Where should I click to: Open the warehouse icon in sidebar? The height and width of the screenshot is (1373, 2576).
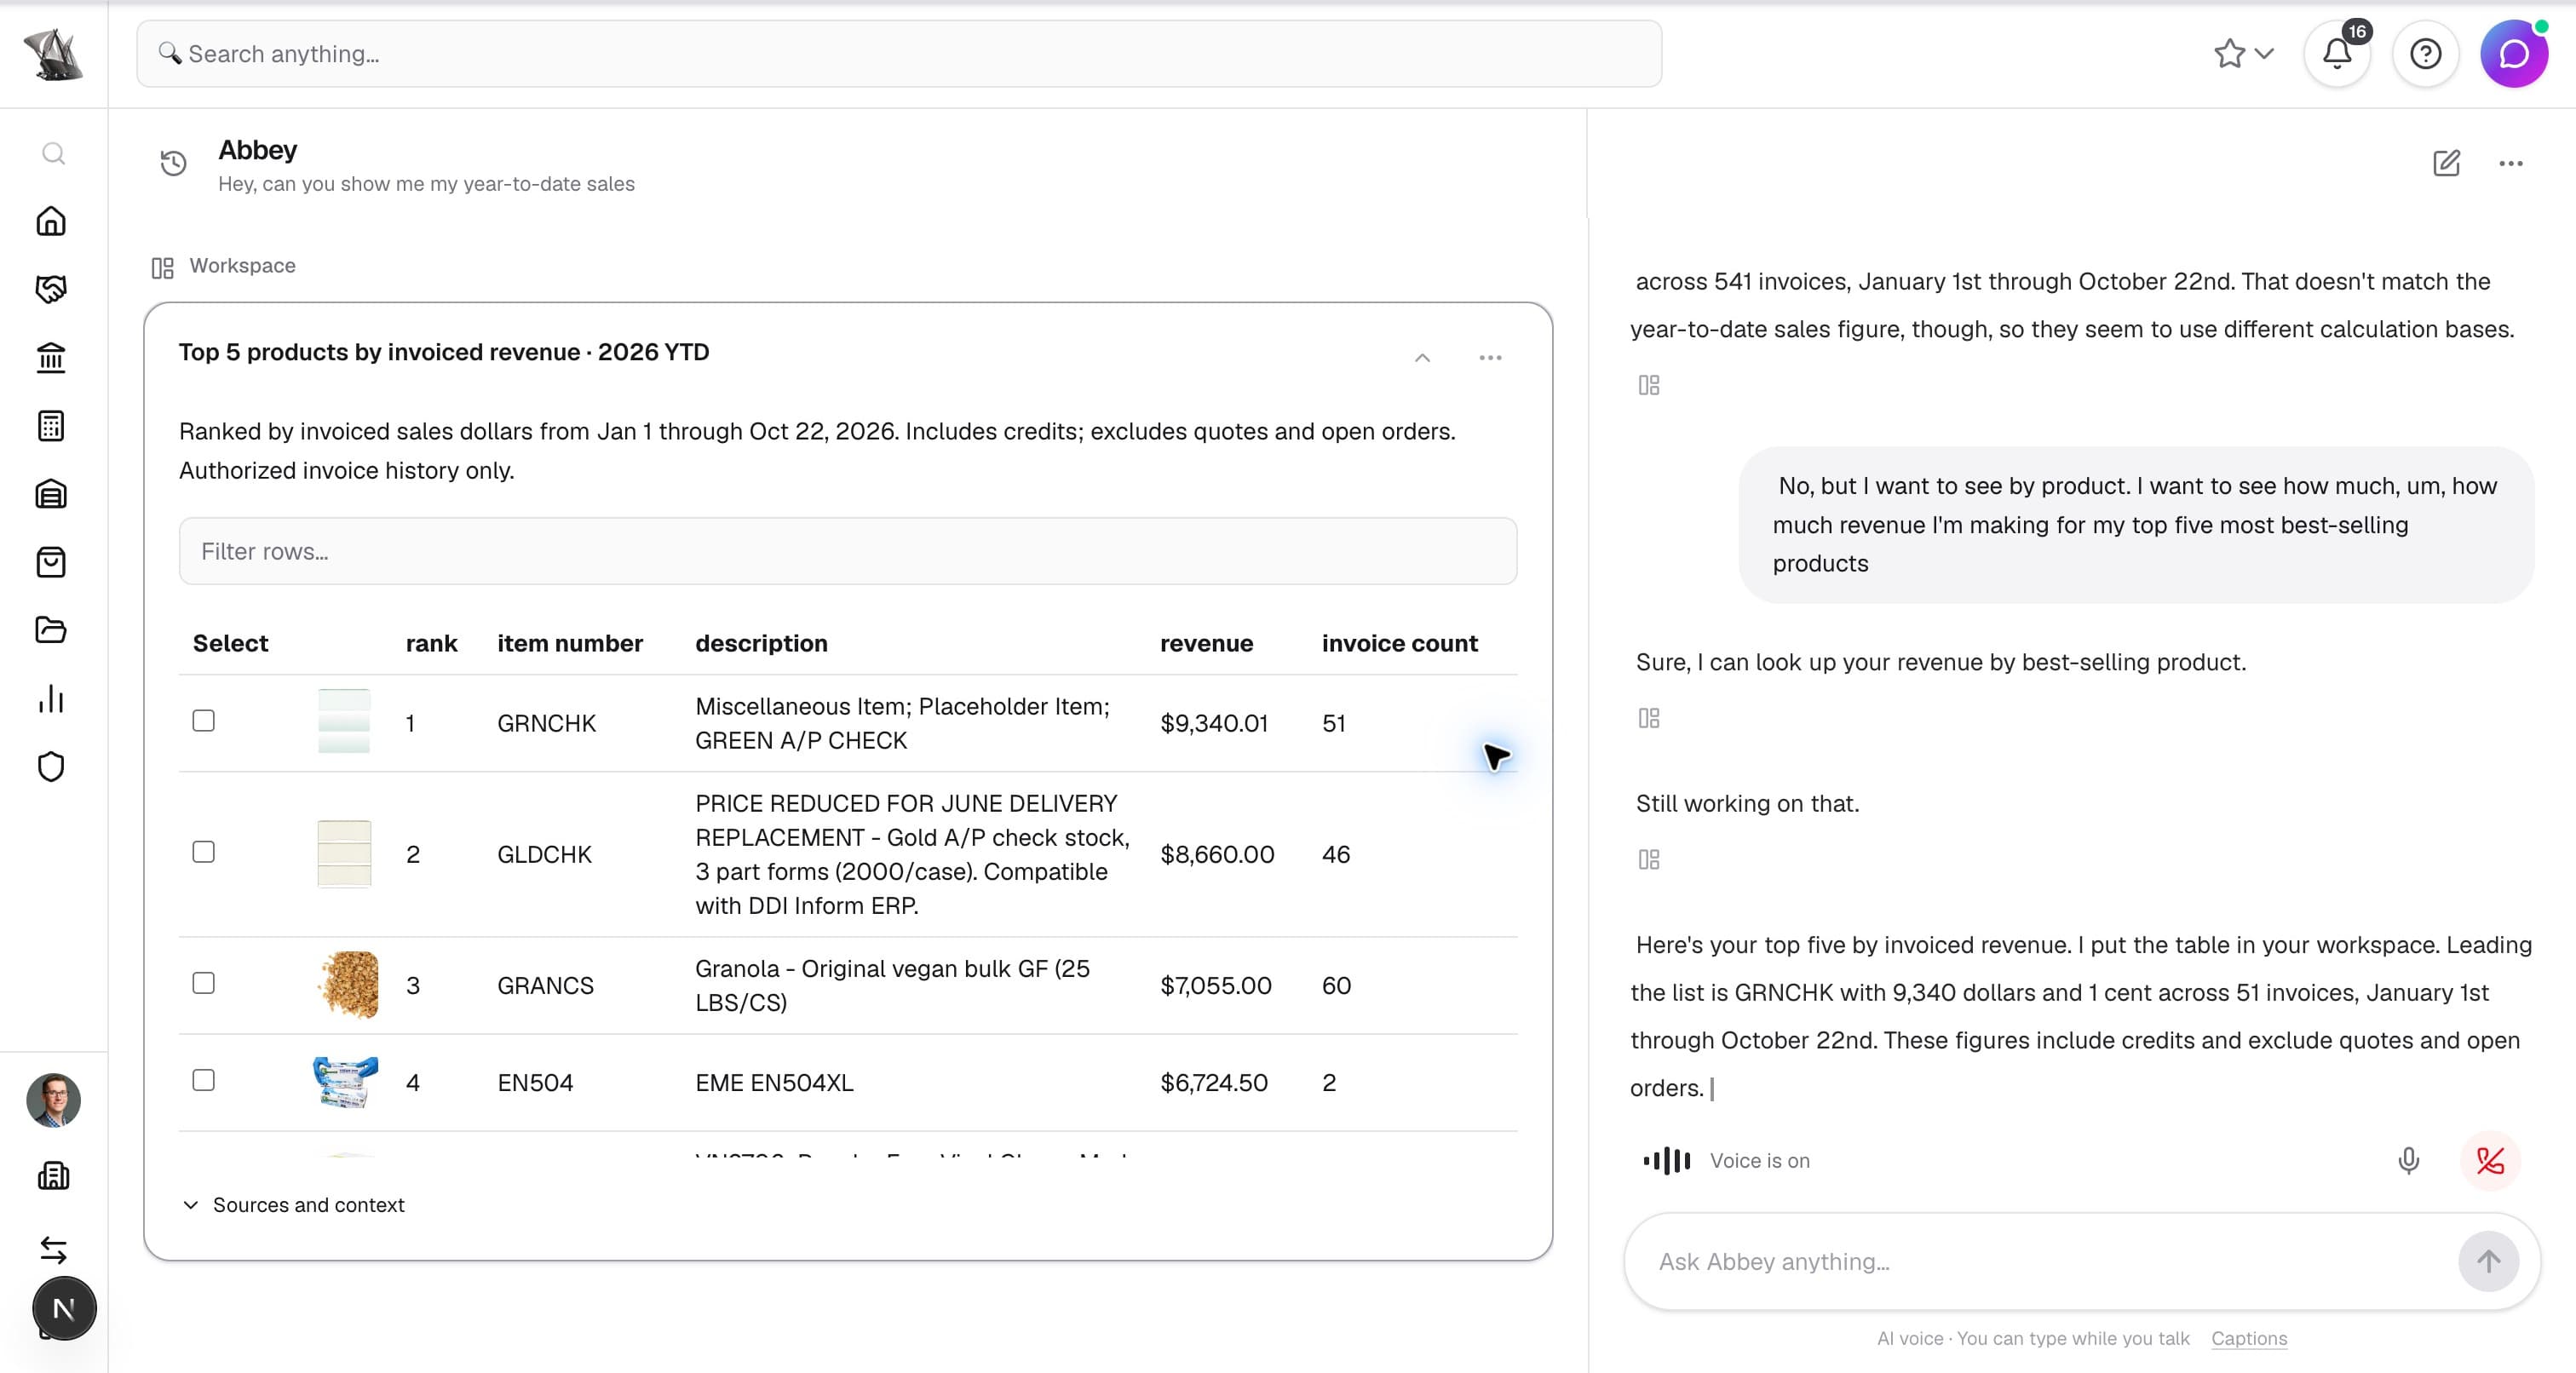click(51, 494)
